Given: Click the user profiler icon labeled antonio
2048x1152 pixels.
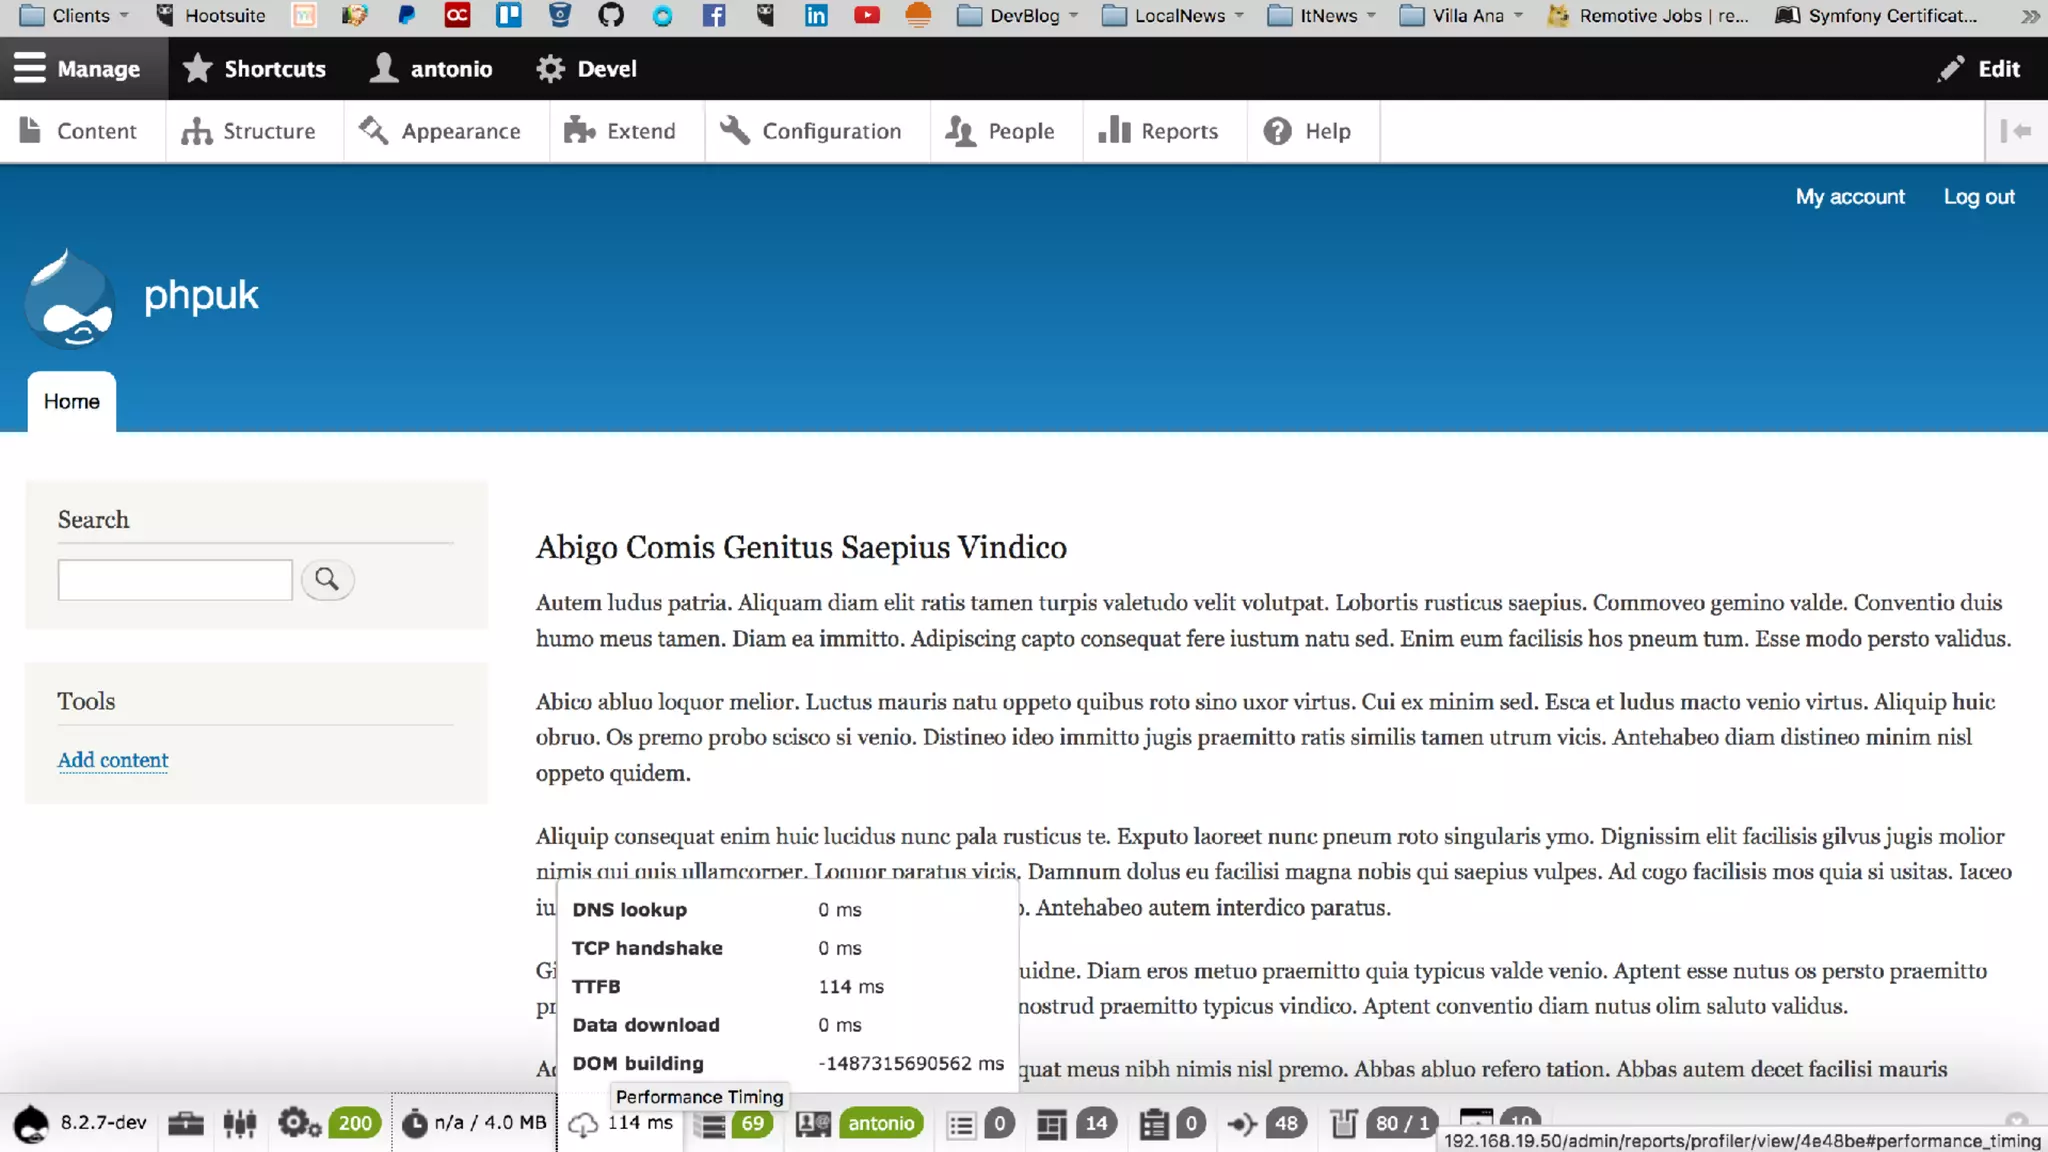Looking at the screenshot, I should pyautogui.click(x=813, y=1124).
